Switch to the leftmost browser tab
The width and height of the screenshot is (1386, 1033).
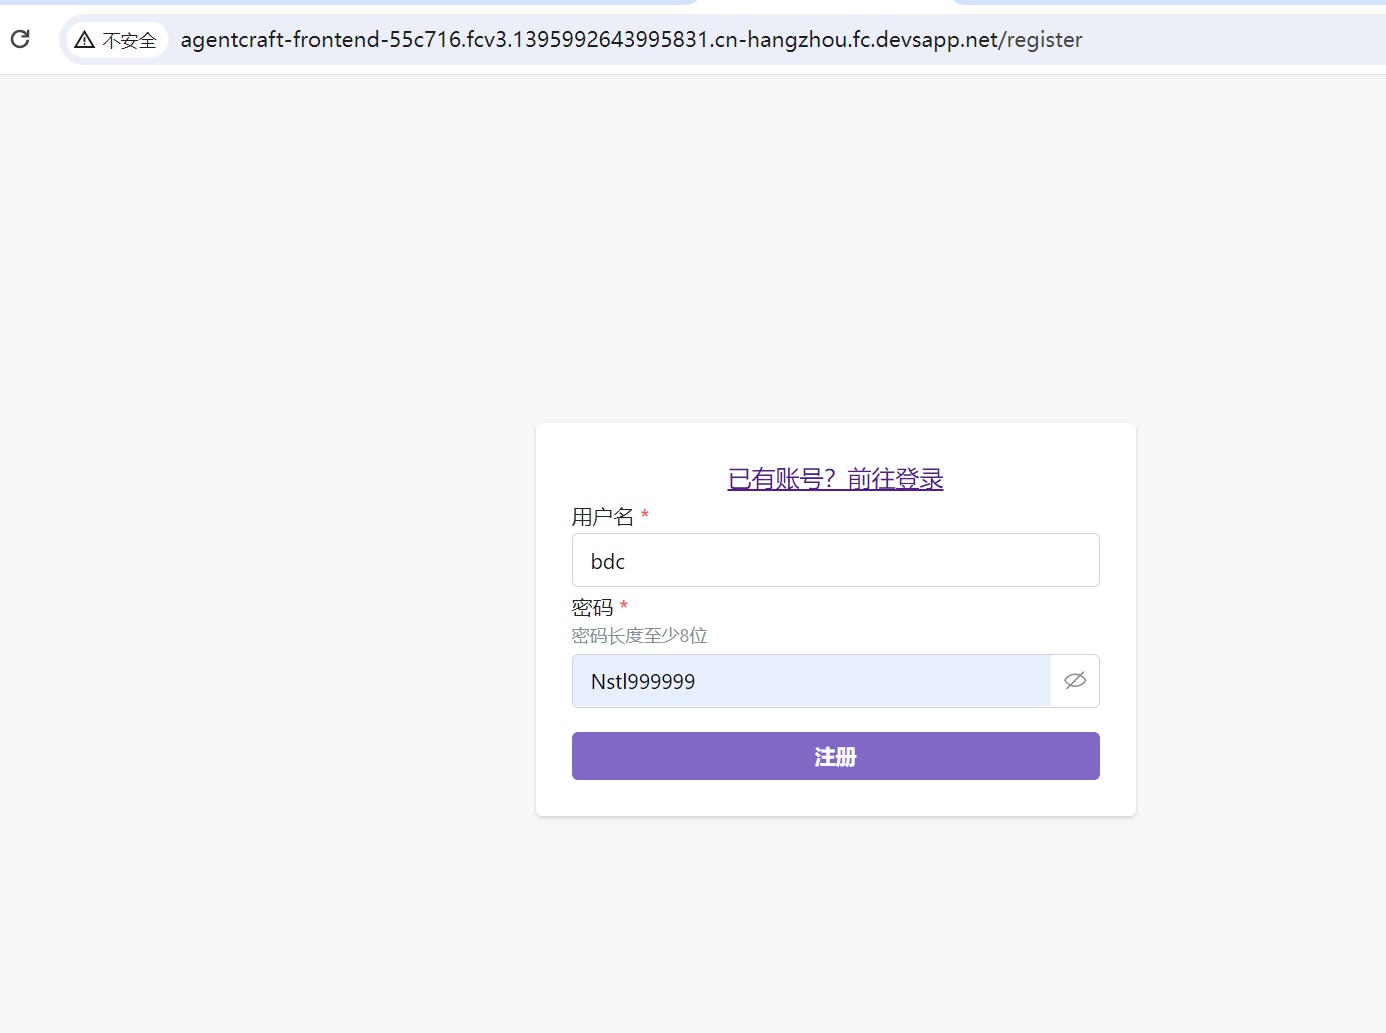pyautogui.click(x=350, y=4)
